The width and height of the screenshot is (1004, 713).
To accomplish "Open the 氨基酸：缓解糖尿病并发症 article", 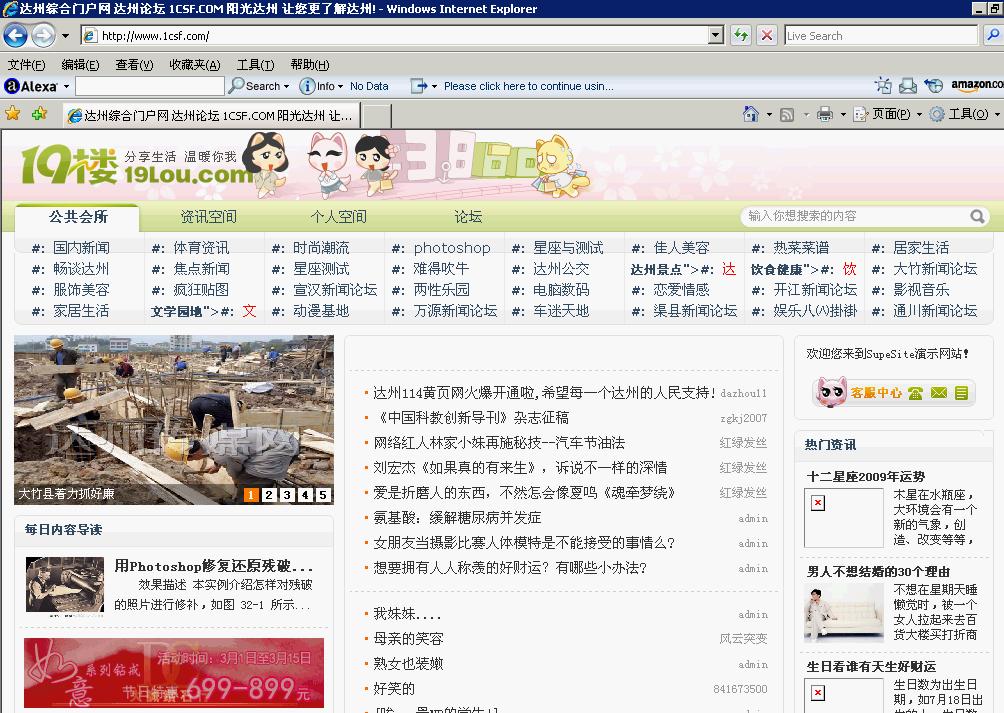I will pos(457,518).
